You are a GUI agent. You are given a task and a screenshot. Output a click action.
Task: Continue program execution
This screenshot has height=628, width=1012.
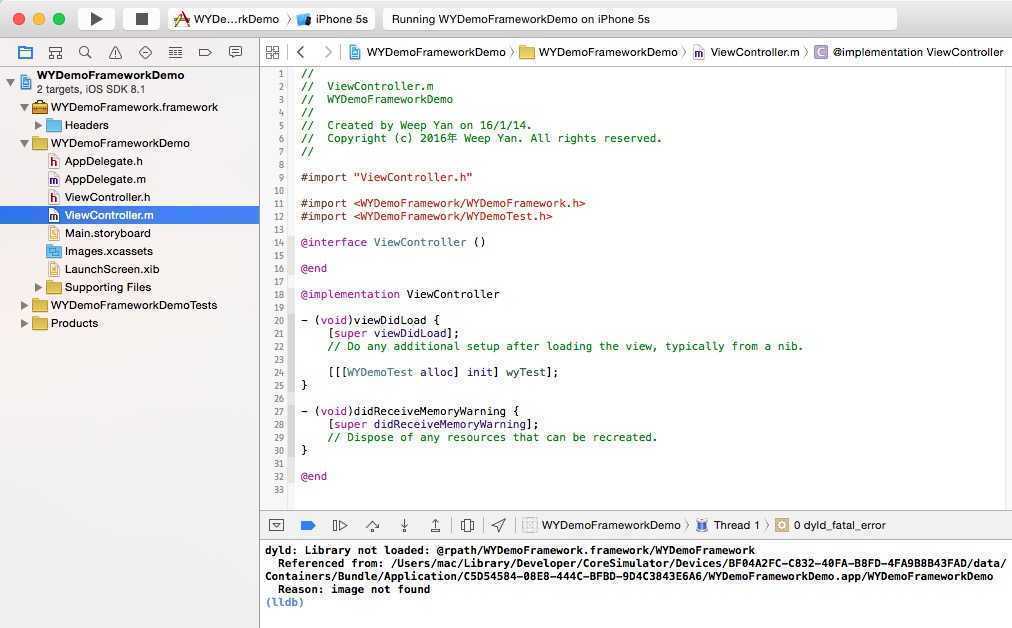pos(339,525)
